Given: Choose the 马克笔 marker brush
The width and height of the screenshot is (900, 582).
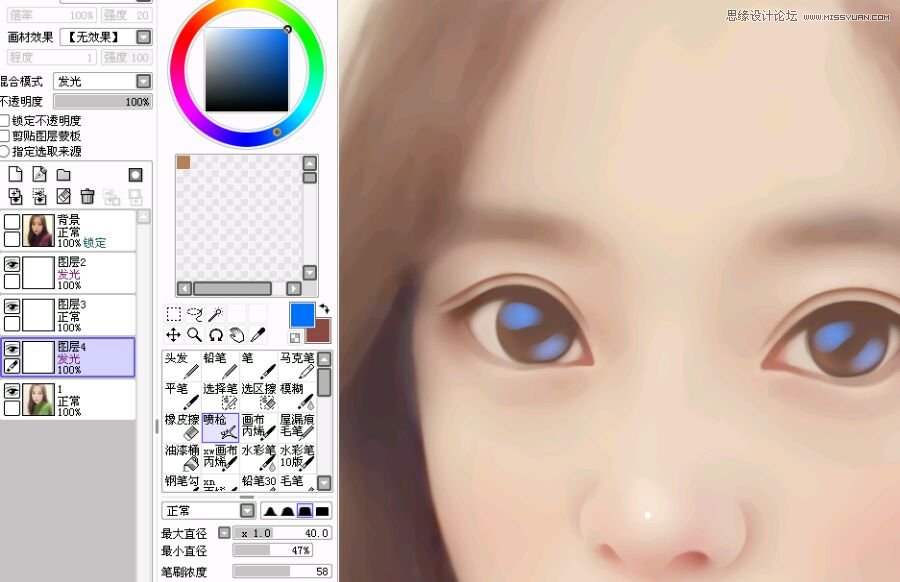Looking at the screenshot, I should [297, 365].
